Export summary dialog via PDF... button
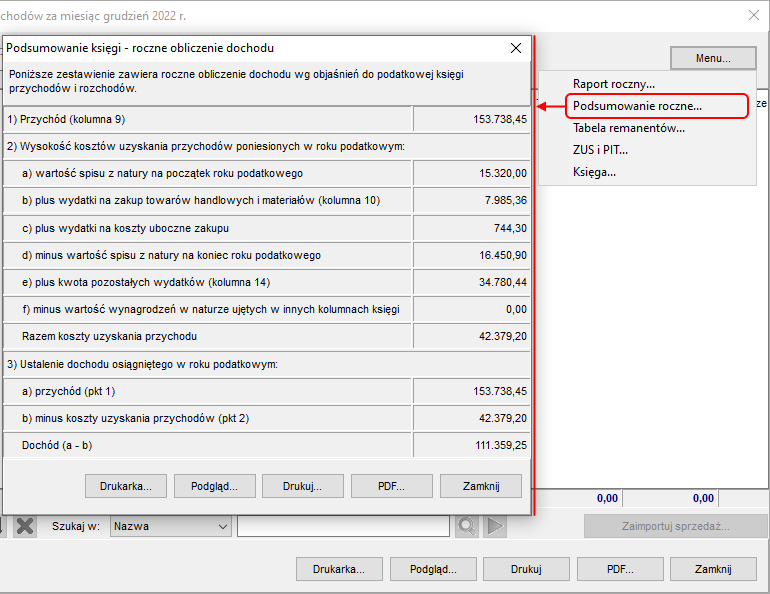This screenshot has height=594, width=770. pyautogui.click(x=391, y=486)
